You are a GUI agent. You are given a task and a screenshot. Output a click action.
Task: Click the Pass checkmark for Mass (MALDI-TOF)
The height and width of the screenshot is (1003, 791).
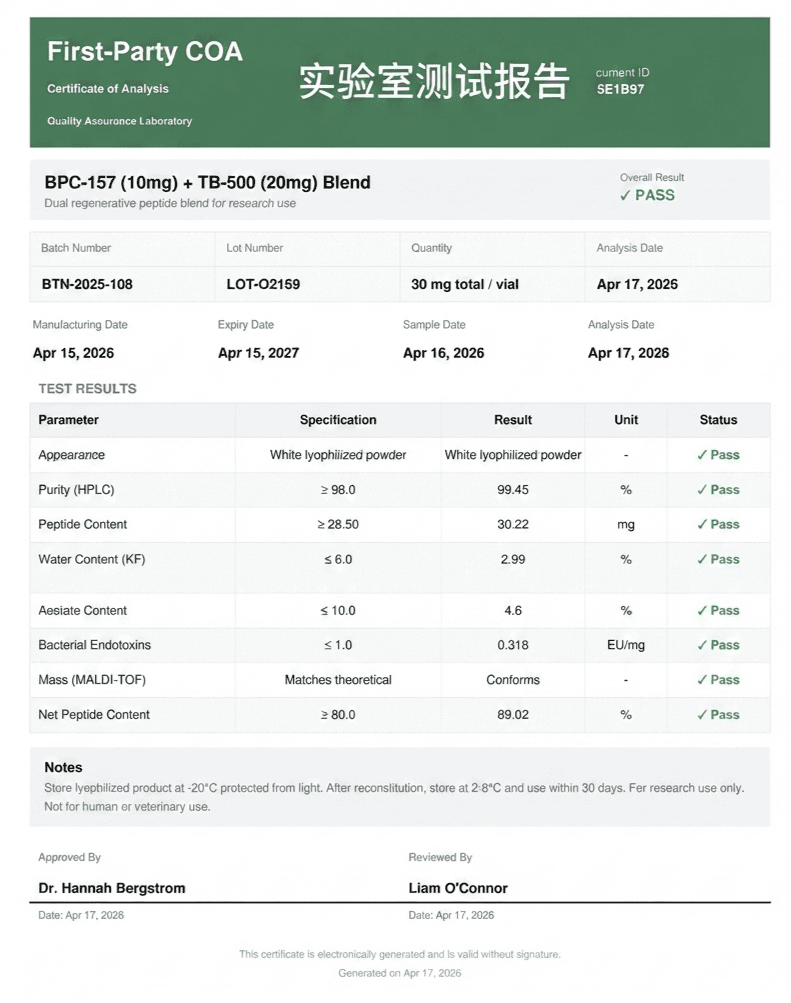pyautogui.click(x=701, y=680)
